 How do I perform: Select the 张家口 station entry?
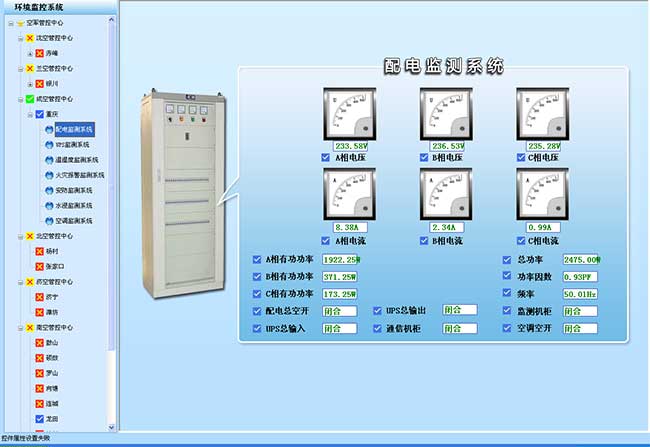coord(55,267)
